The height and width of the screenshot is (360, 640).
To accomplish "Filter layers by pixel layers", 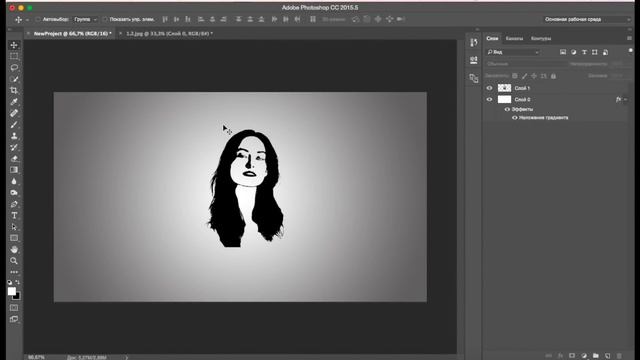I will click(563, 52).
